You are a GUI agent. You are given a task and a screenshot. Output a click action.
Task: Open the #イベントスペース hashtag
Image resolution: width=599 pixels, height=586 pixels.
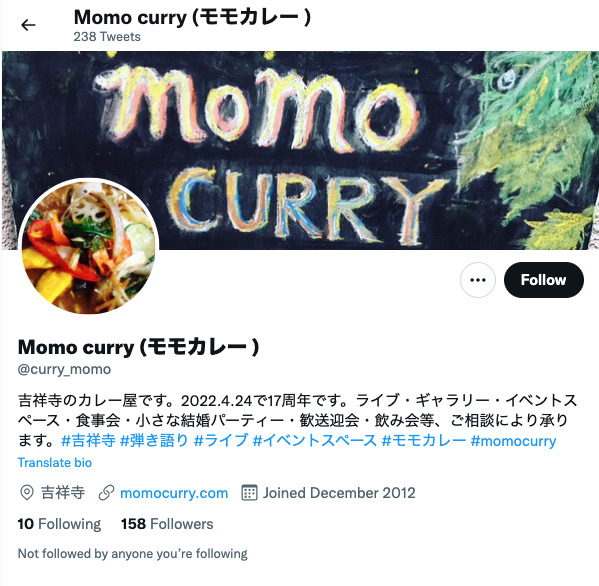coord(315,440)
